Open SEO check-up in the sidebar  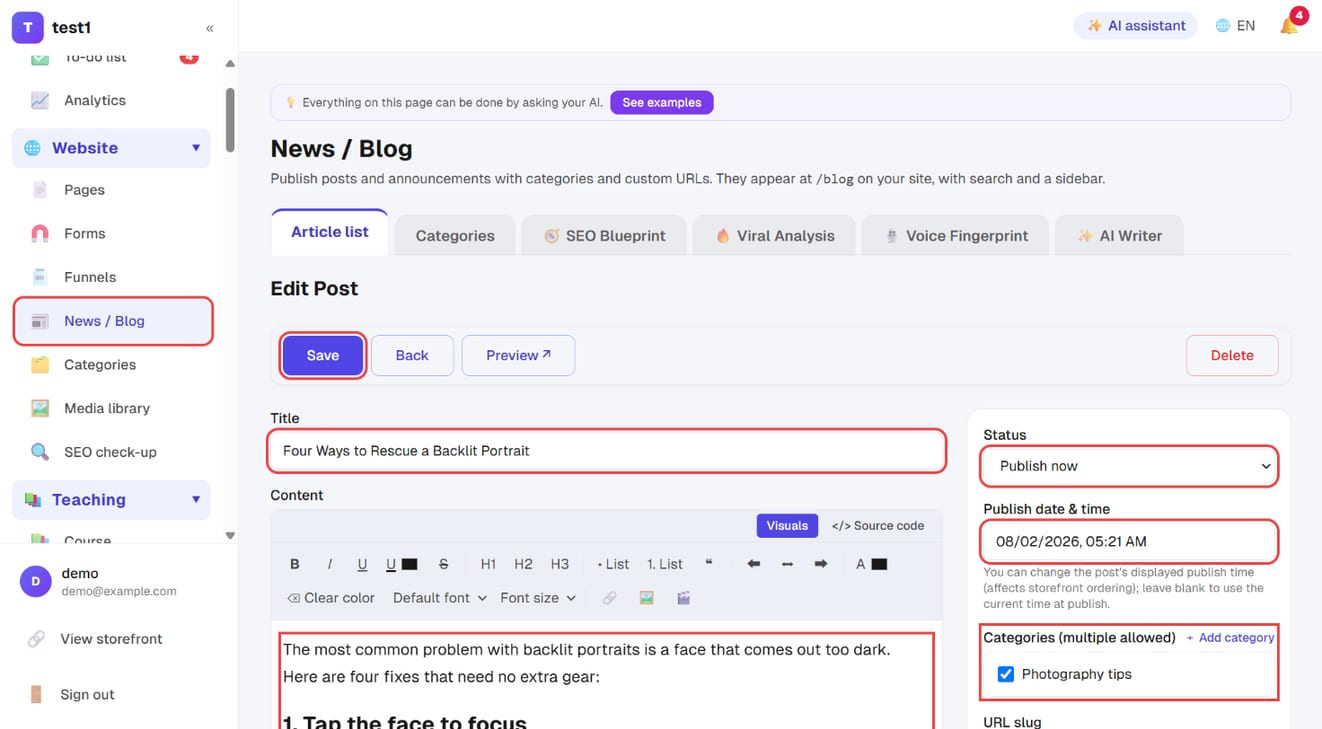[x=111, y=452]
